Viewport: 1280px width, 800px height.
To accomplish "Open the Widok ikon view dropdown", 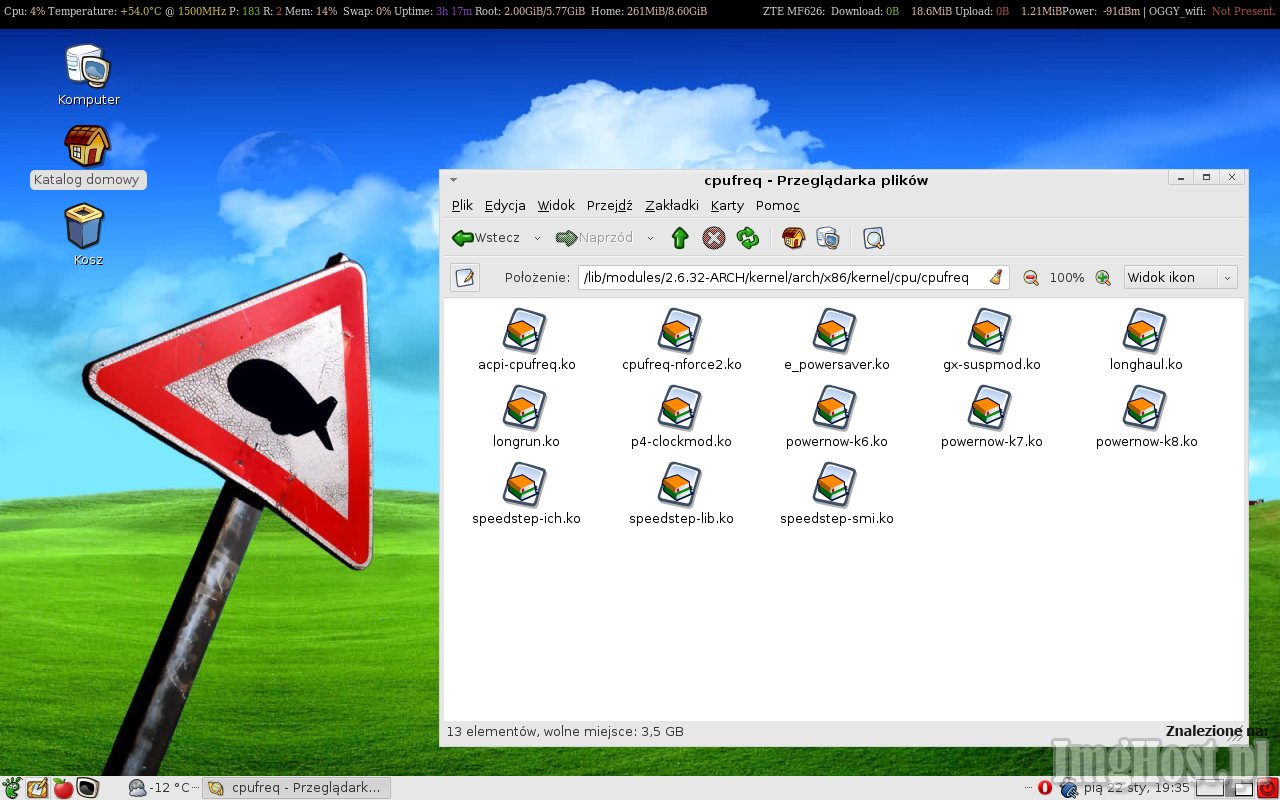I will click(1181, 277).
